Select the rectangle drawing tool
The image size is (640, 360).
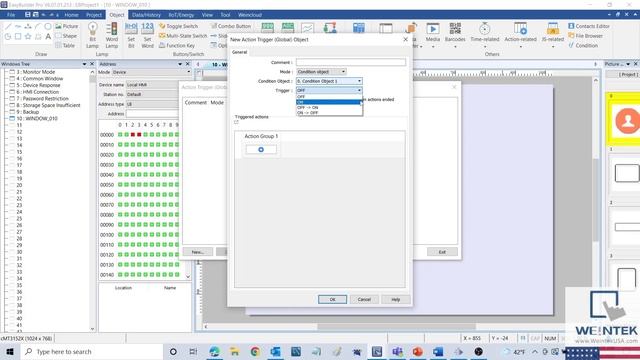18,36
